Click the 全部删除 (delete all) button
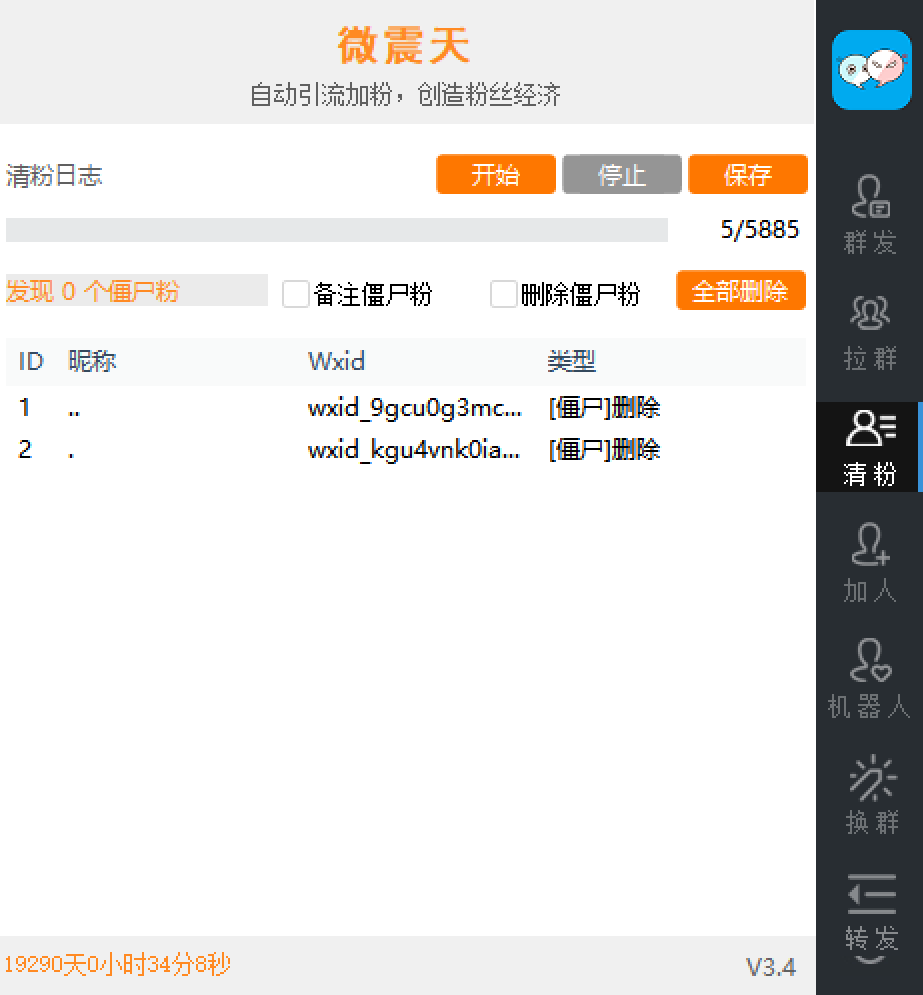Image resolution: width=923 pixels, height=995 pixels. tap(740, 291)
